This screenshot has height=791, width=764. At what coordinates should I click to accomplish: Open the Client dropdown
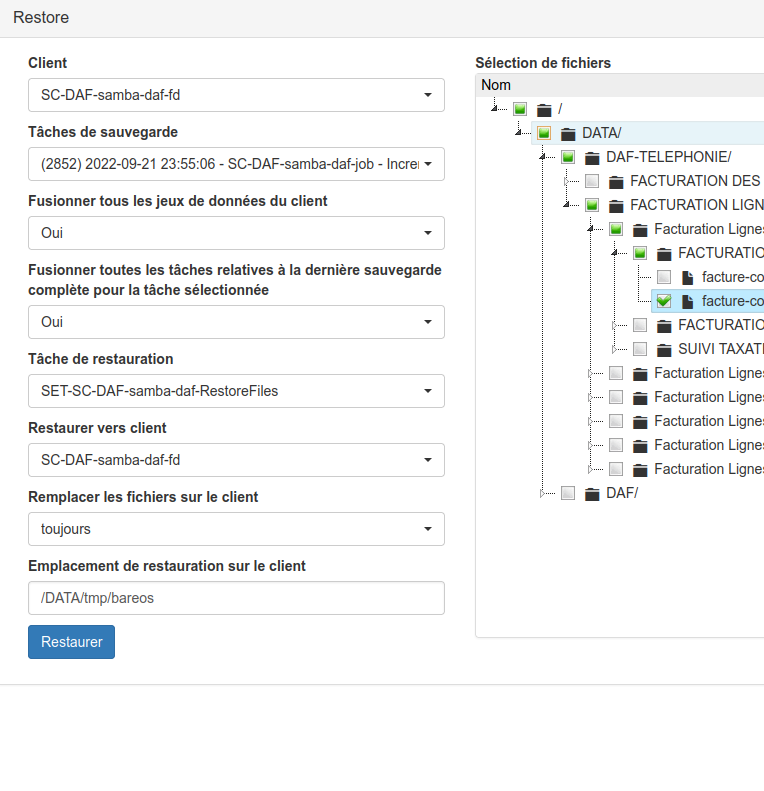pyautogui.click(x=236, y=95)
